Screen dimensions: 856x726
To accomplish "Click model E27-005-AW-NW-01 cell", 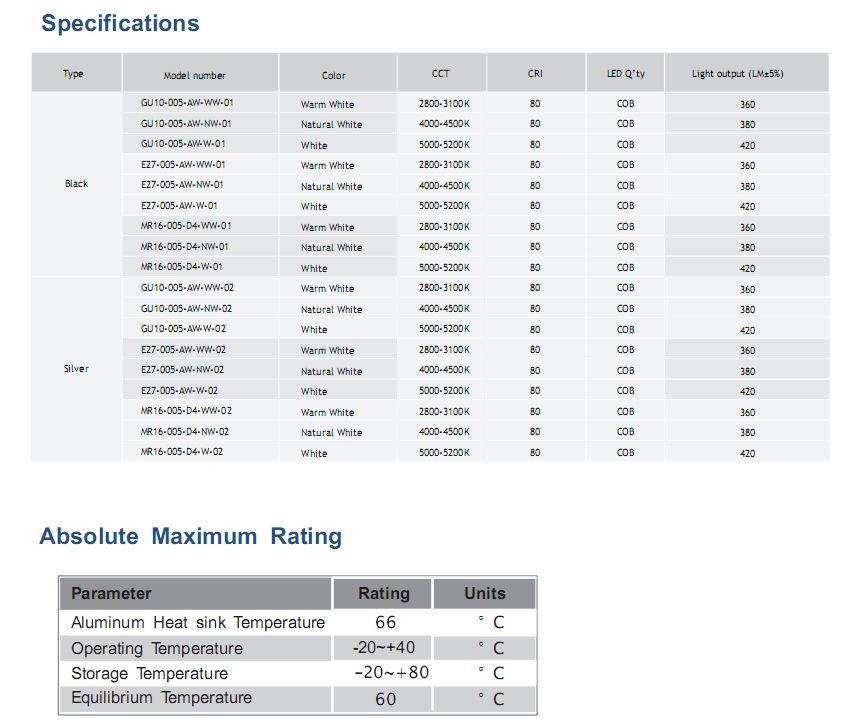I will coord(182,185).
